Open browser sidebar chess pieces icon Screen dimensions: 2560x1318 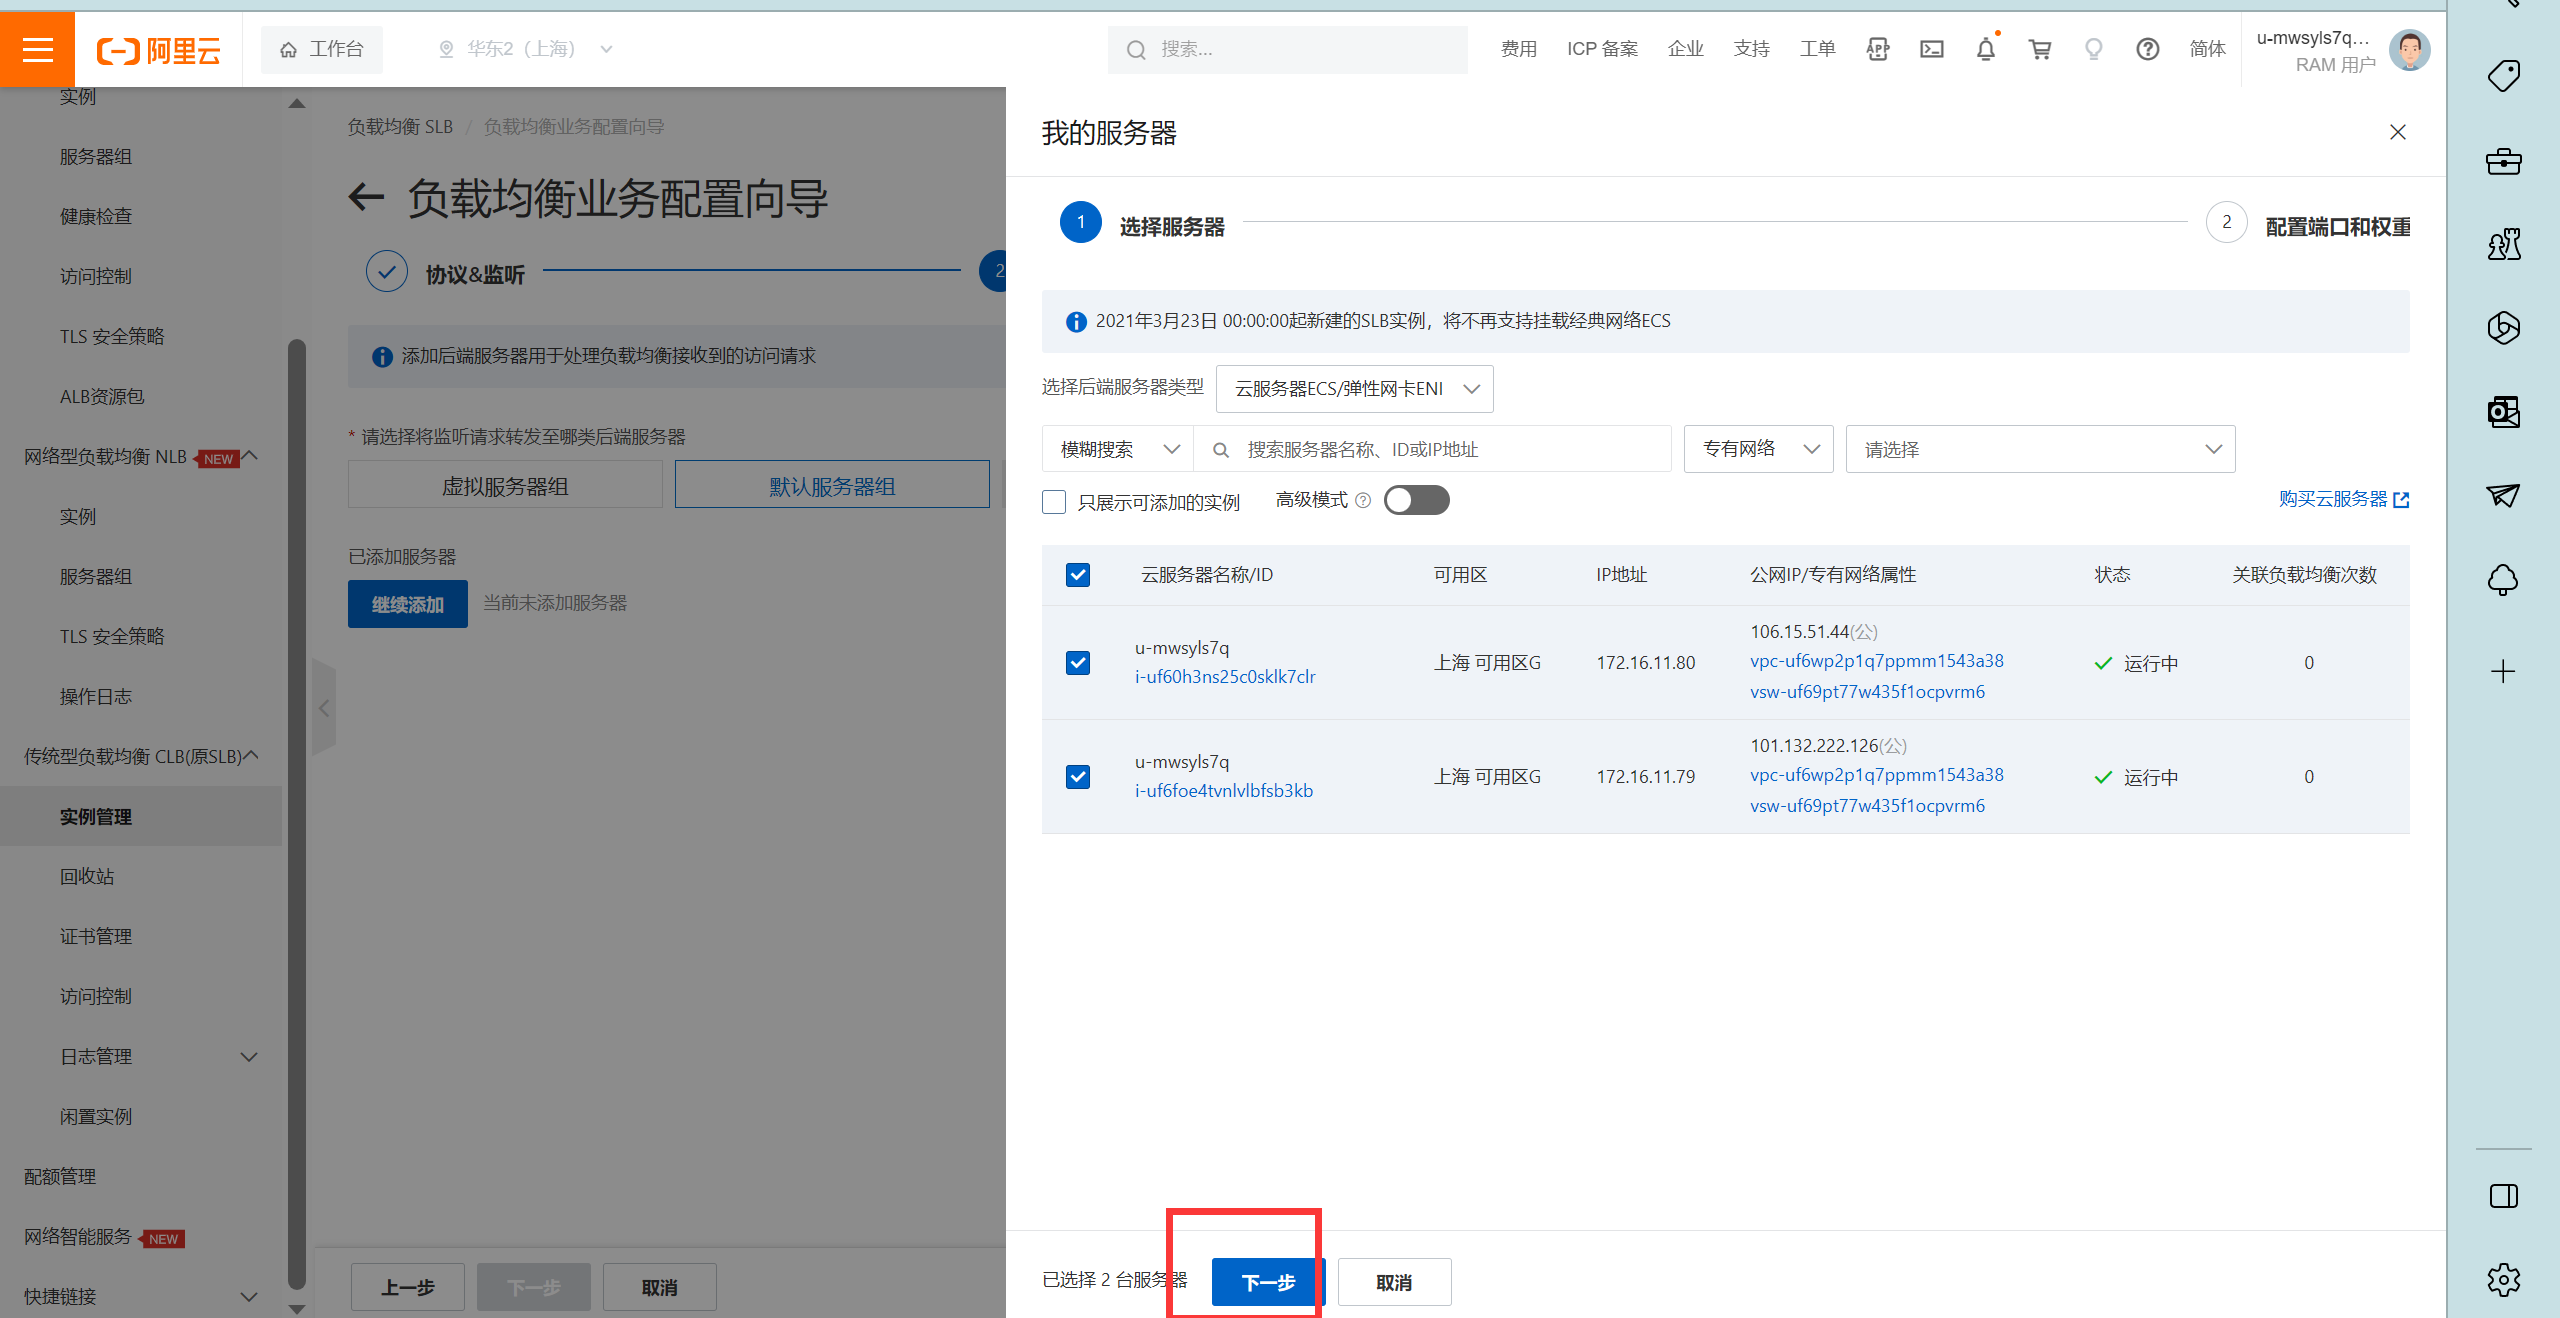[x=2504, y=244]
